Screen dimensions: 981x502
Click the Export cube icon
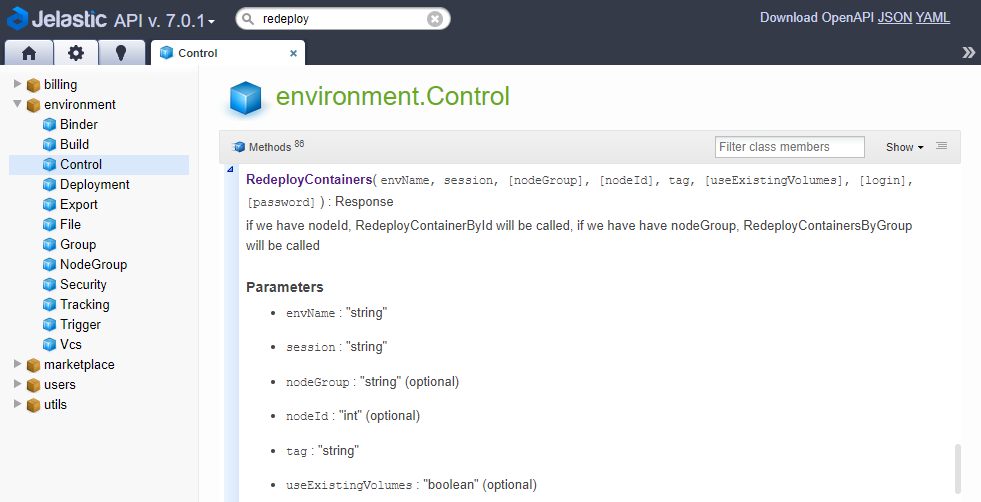49,205
